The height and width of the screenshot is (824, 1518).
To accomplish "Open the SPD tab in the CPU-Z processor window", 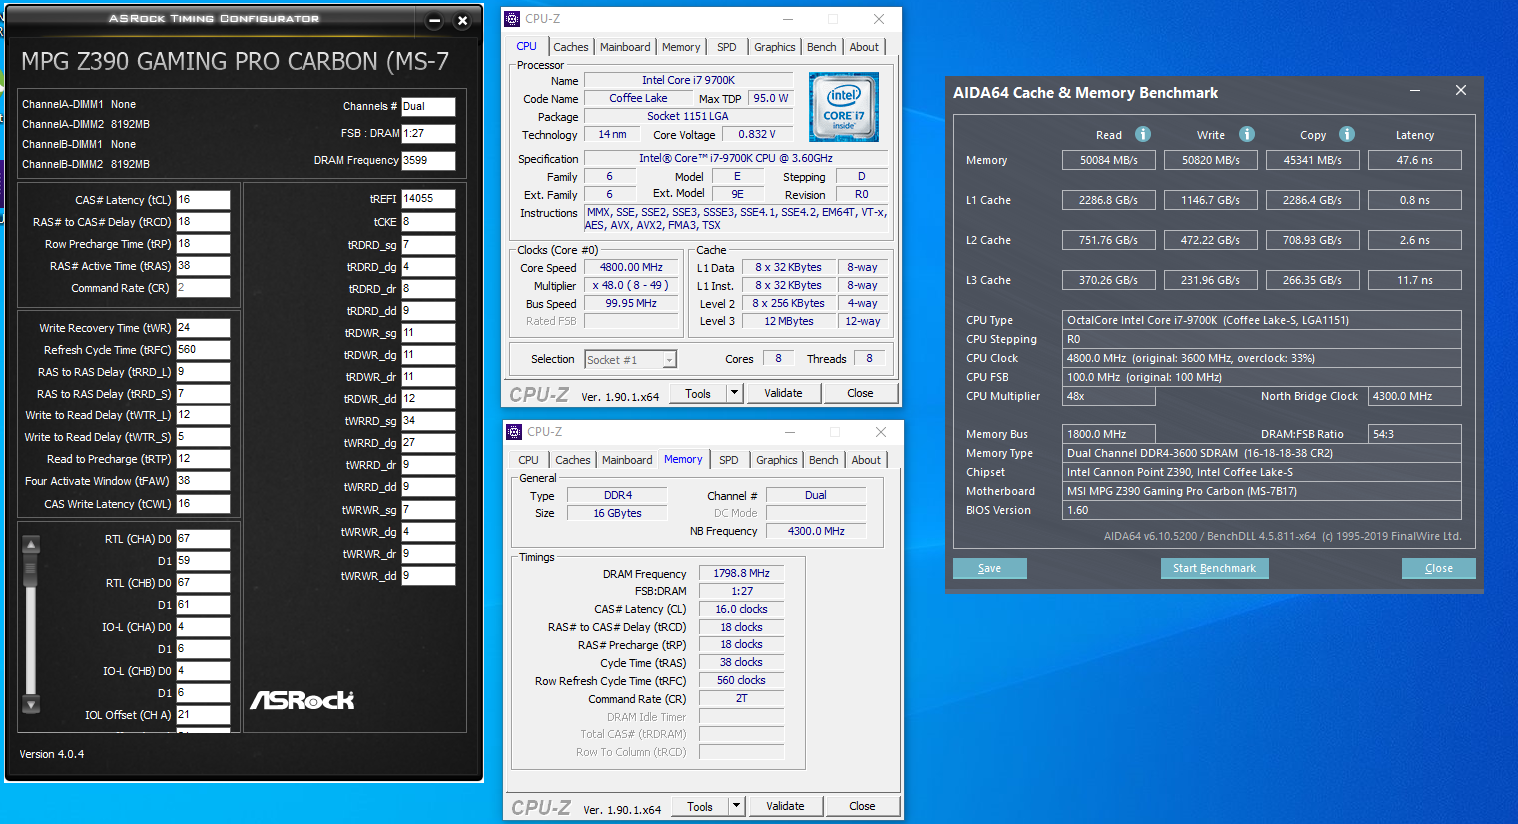I will [x=727, y=47].
